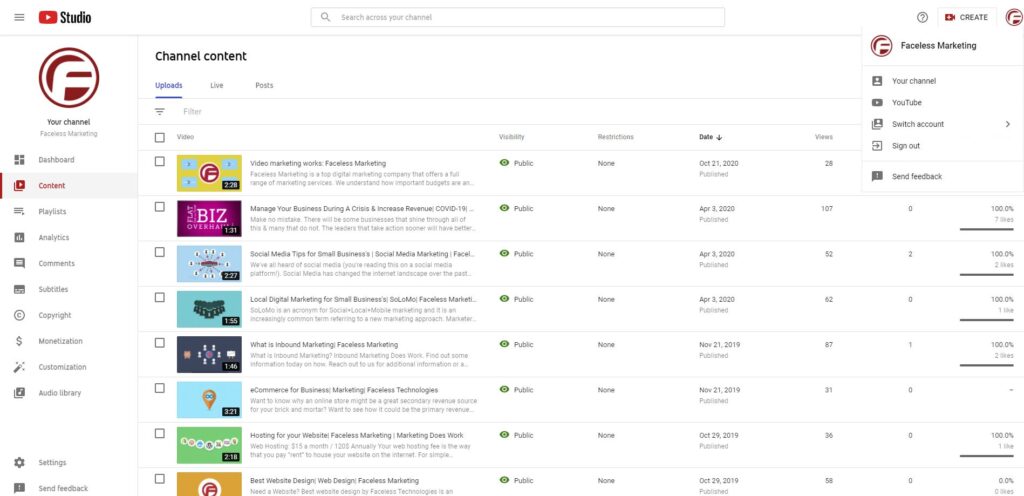This screenshot has height=496, width=1024.
Task: Click the Customization magic wand icon
Action: (x=20, y=367)
